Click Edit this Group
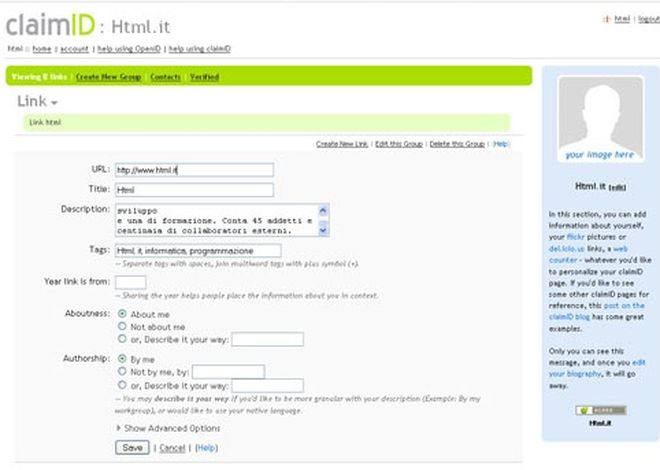Viewport: 660px width, 470px height. 399,144
